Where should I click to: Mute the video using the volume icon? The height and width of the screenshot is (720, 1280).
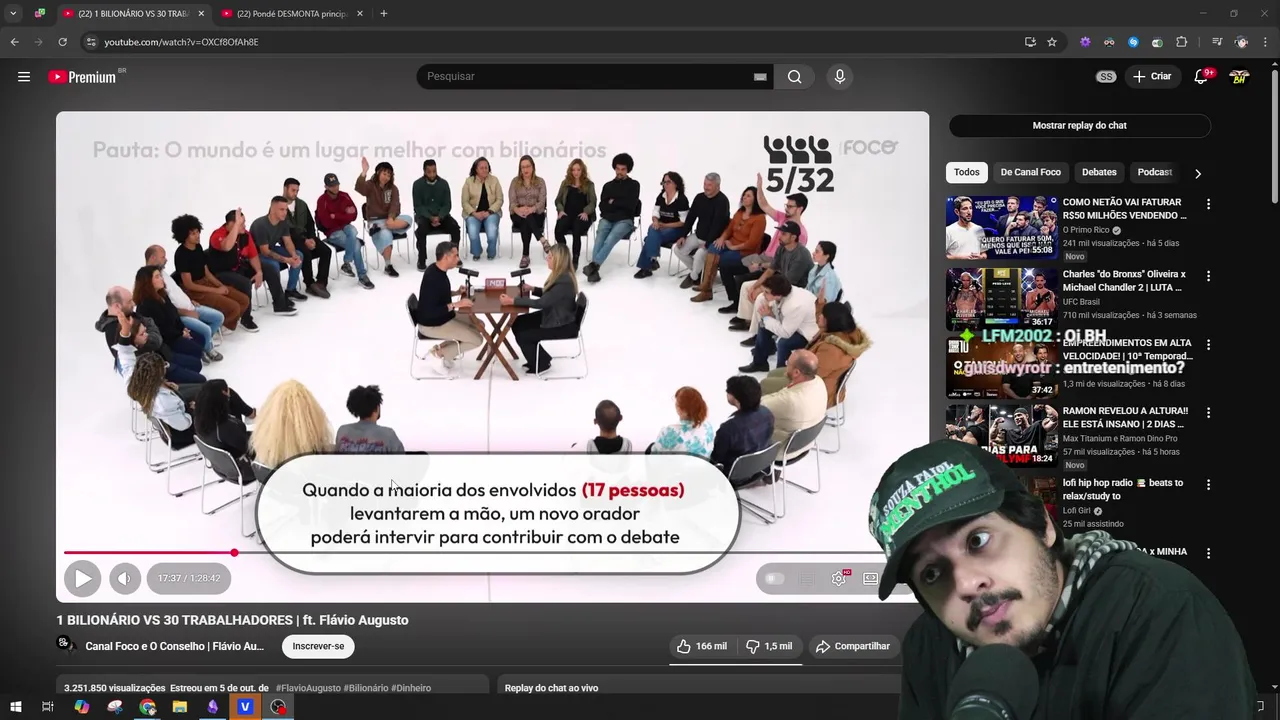tap(125, 578)
